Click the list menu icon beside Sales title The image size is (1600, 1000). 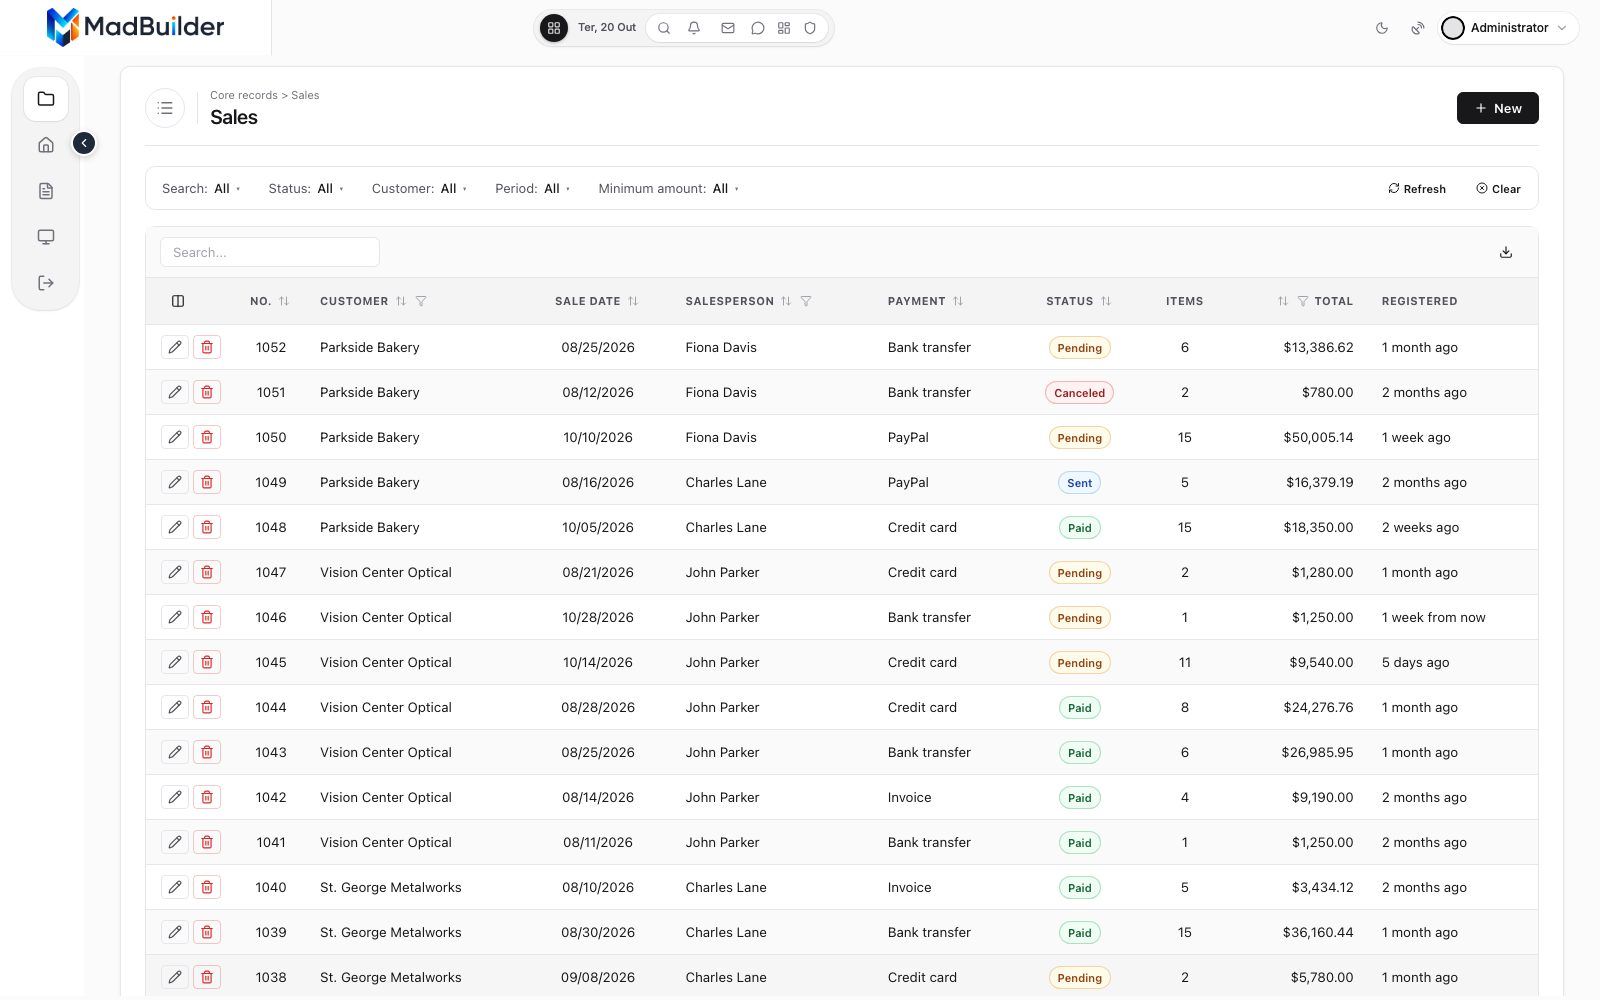click(165, 108)
